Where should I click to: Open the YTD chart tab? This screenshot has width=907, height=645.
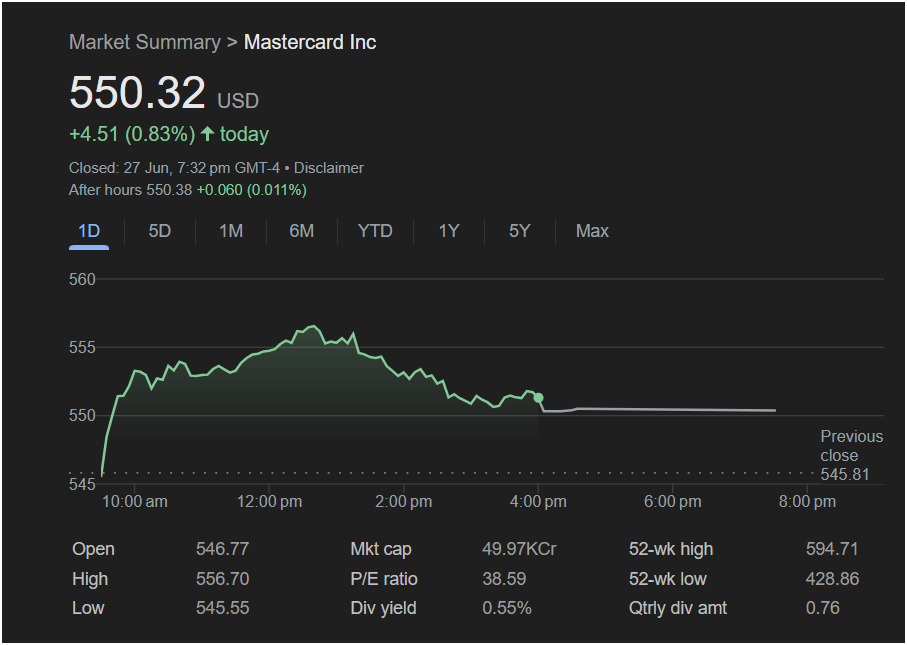click(x=375, y=231)
